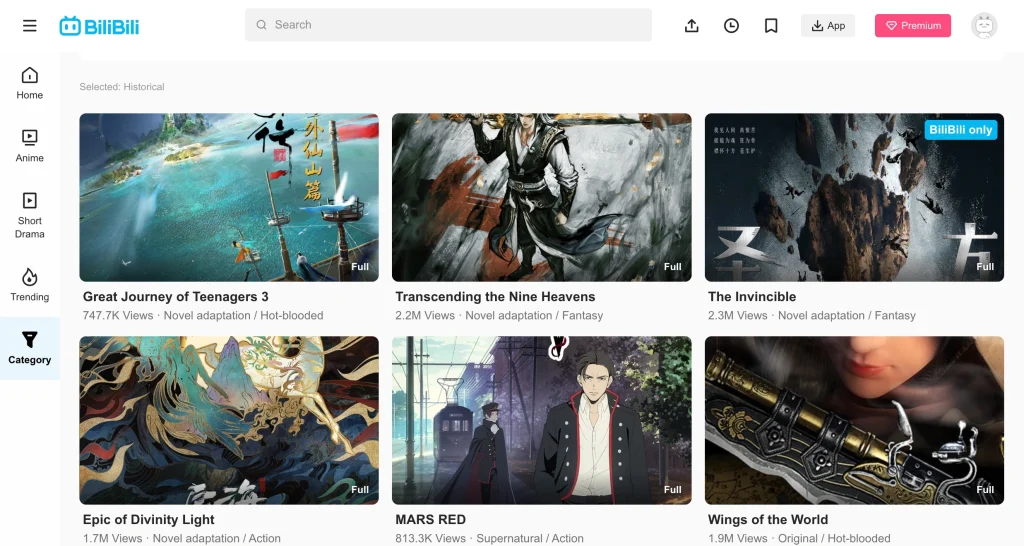Click title 'MARS RED'
This screenshot has height=546, width=1024.
(x=430, y=519)
